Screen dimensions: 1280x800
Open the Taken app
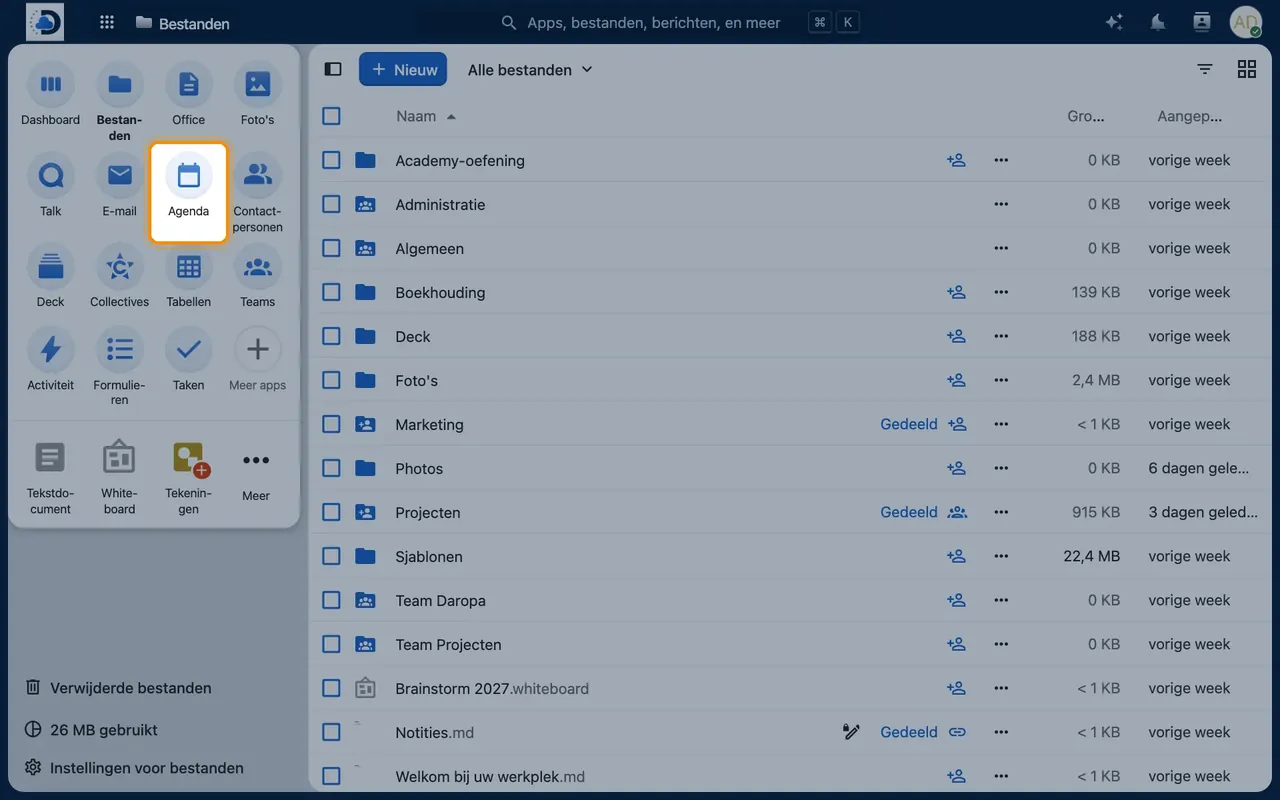pyautogui.click(x=188, y=360)
